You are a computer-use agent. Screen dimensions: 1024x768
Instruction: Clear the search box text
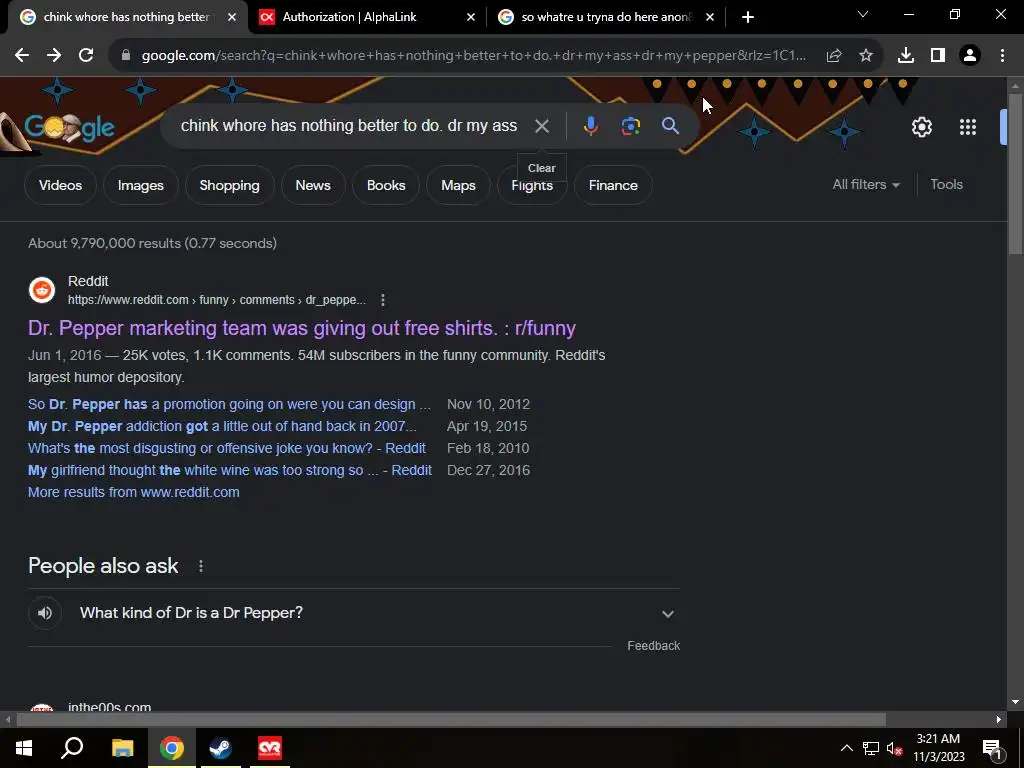542,126
